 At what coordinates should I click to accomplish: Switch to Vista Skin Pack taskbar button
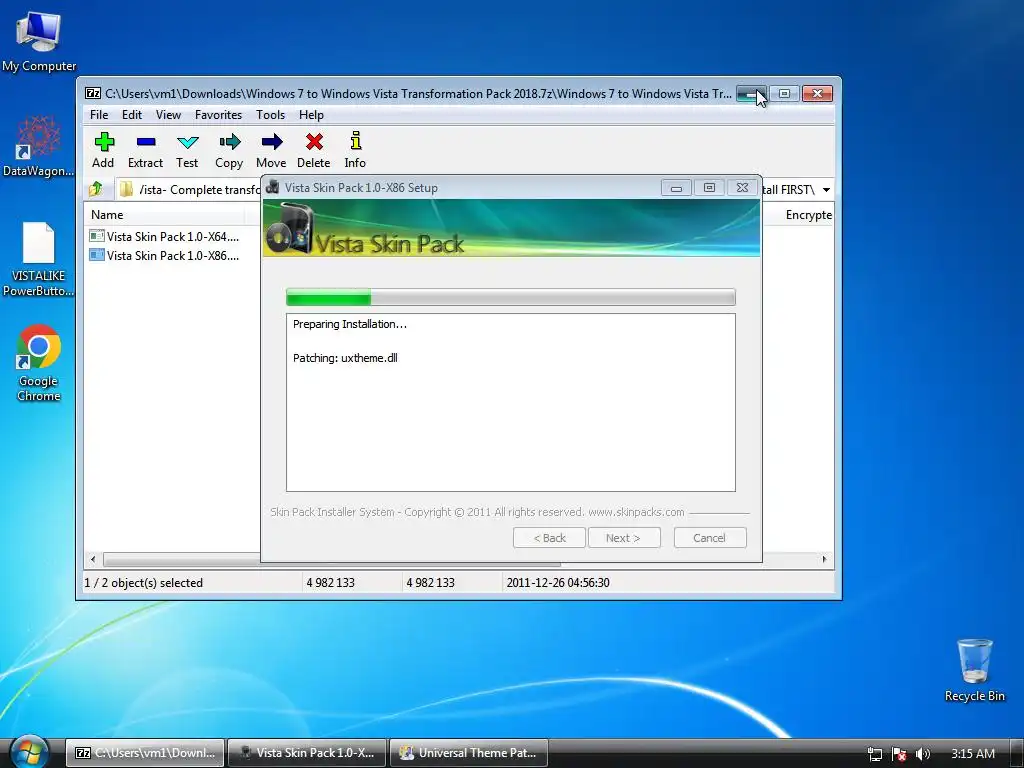307,753
